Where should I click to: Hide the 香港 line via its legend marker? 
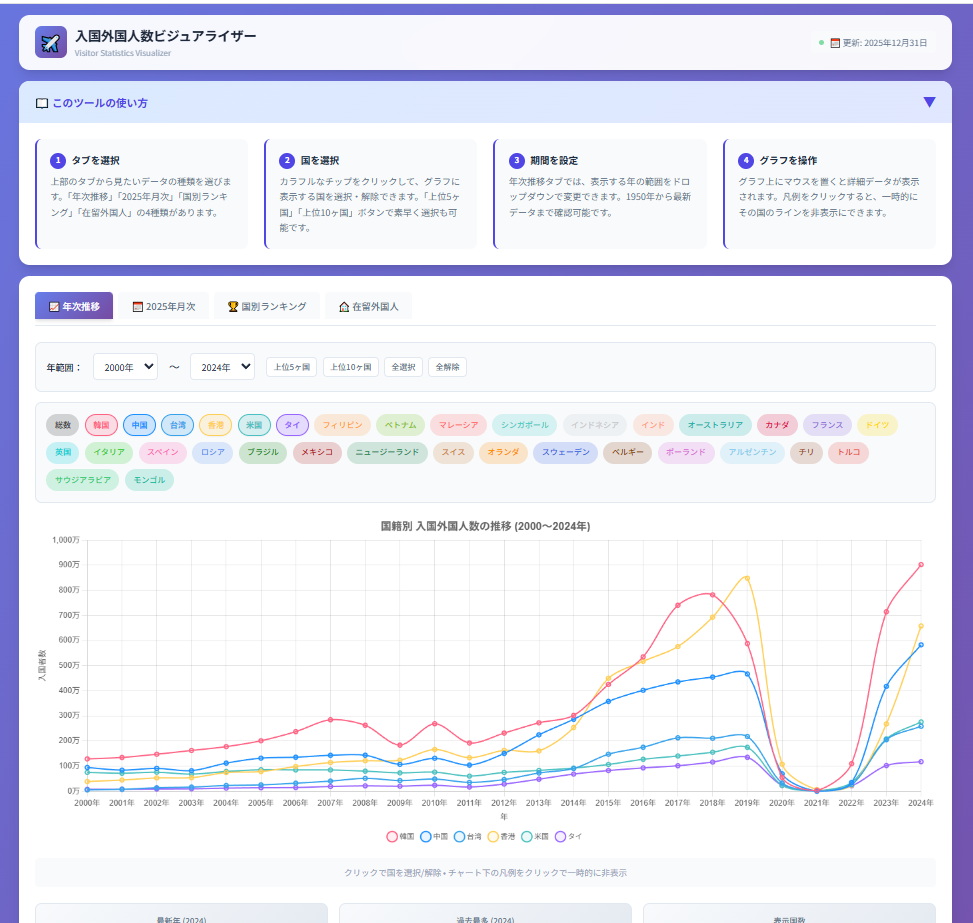tap(493, 836)
